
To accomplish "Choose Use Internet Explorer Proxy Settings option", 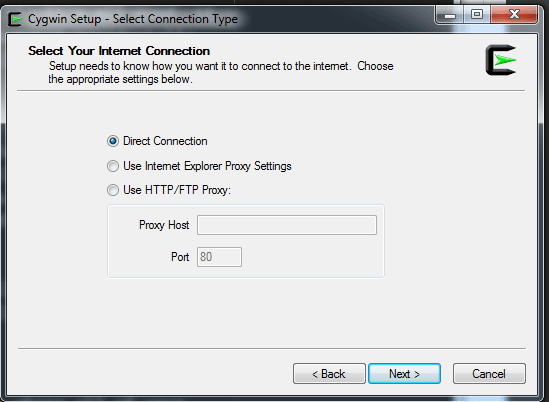I will 113,166.
